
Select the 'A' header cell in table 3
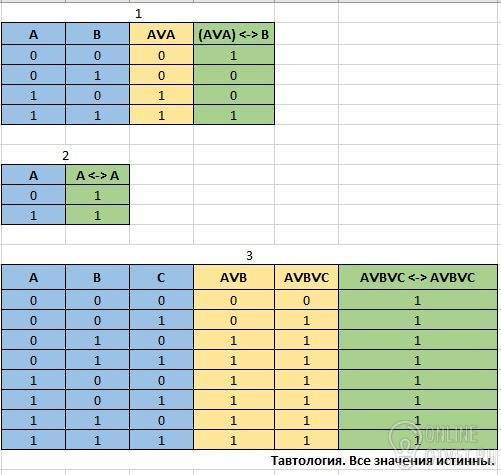[x=33, y=277]
